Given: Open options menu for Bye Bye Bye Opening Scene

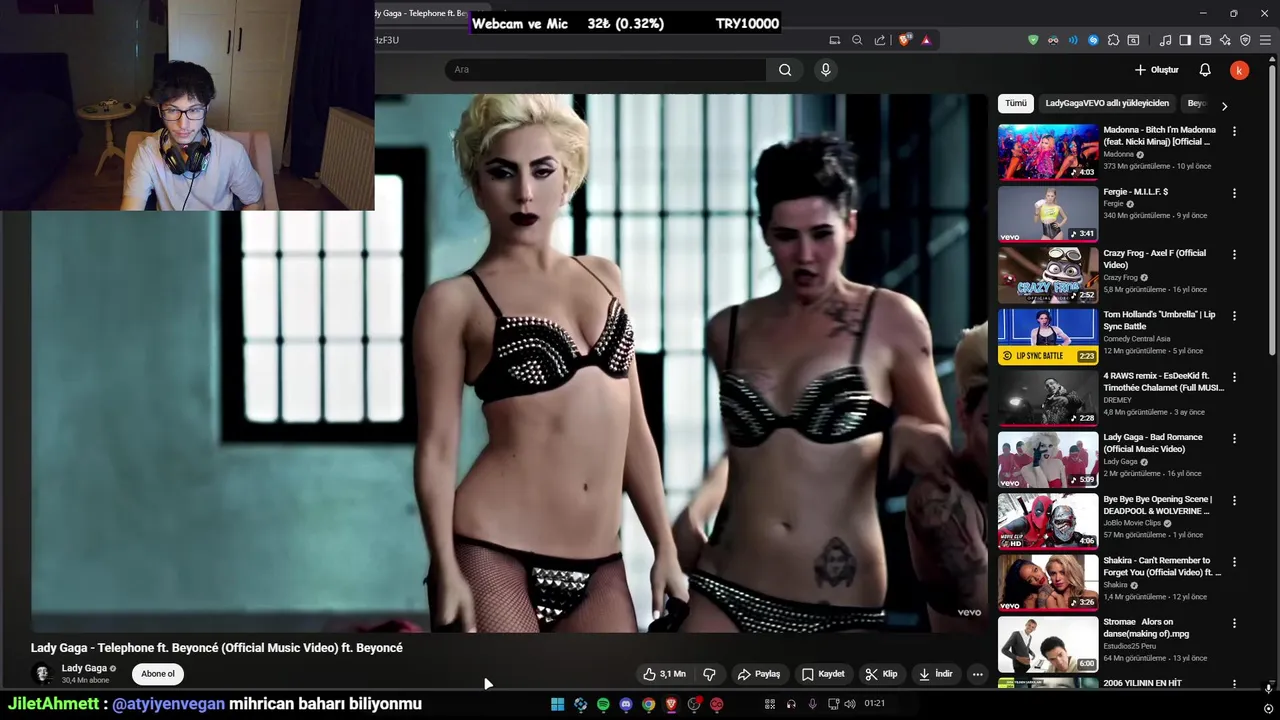Looking at the screenshot, I should click(x=1234, y=500).
